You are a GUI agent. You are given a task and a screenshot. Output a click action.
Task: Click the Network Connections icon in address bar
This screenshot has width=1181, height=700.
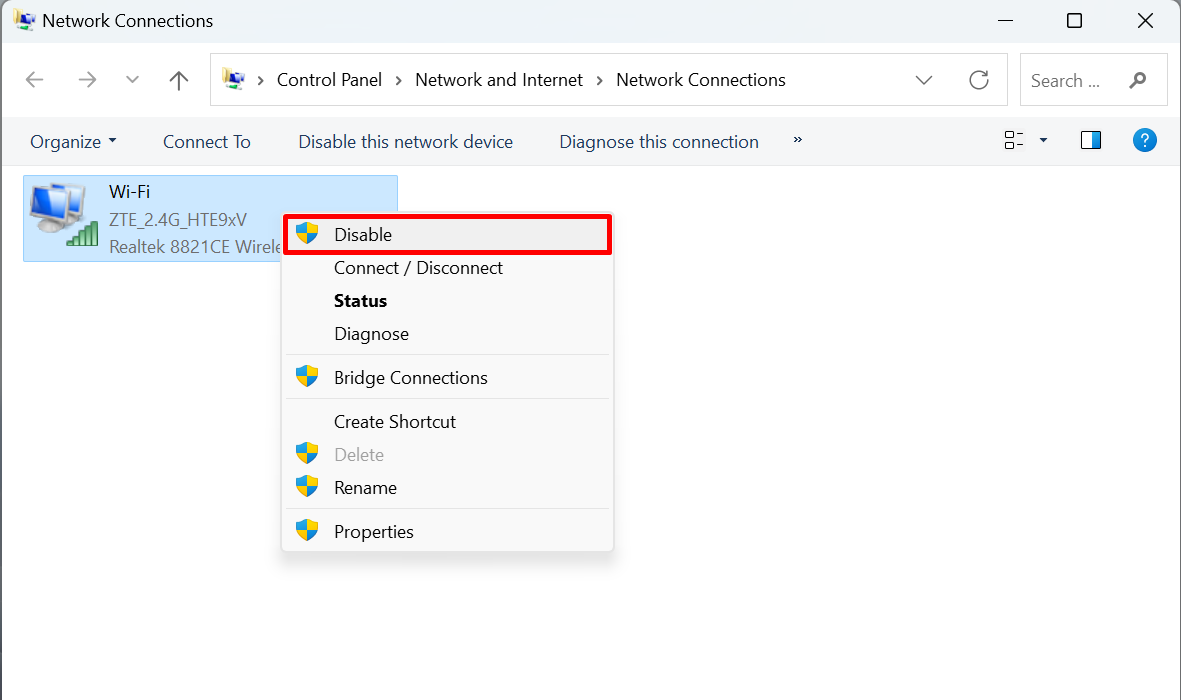[234, 79]
